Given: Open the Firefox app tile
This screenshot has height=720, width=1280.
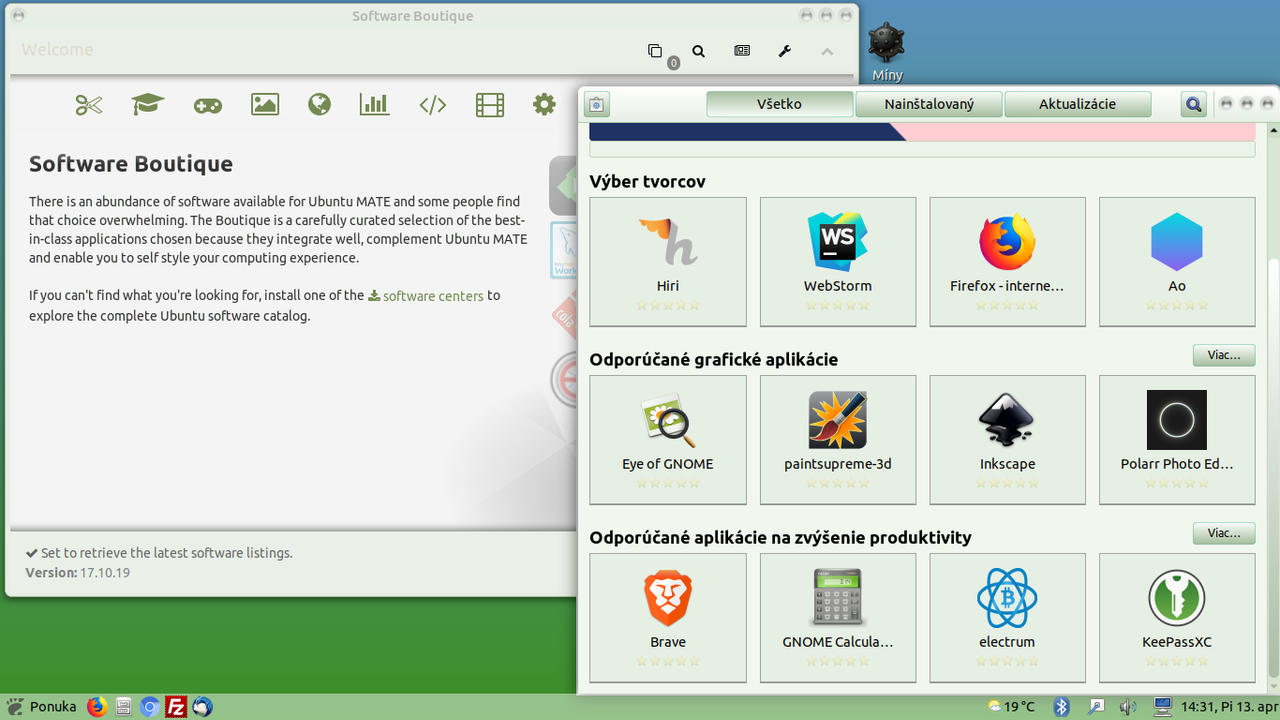Looking at the screenshot, I should click(1008, 262).
